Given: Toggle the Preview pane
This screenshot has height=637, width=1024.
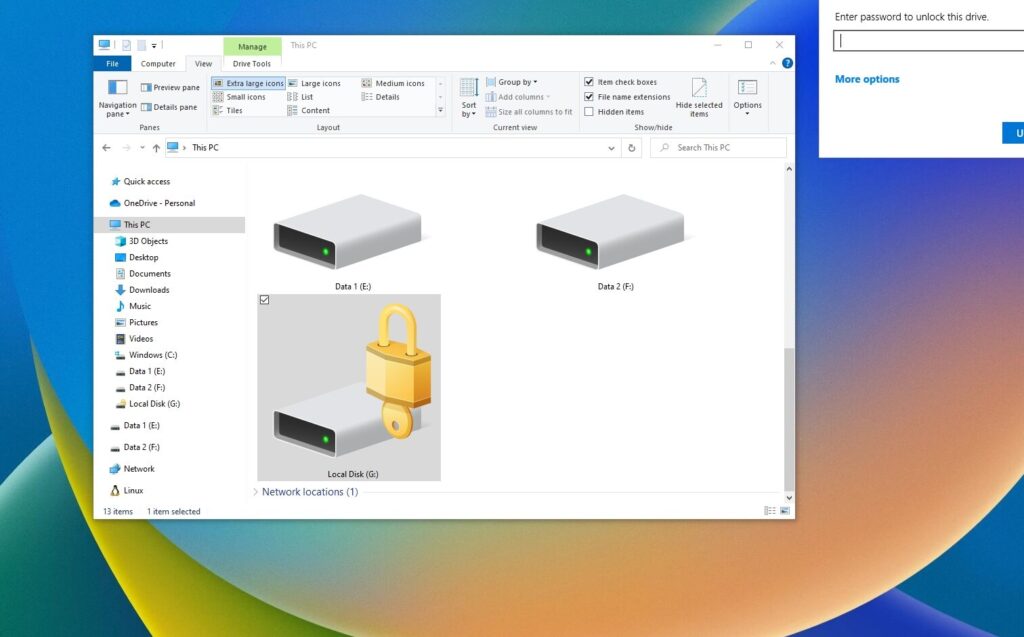Looking at the screenshot, I should click(170, 88).
